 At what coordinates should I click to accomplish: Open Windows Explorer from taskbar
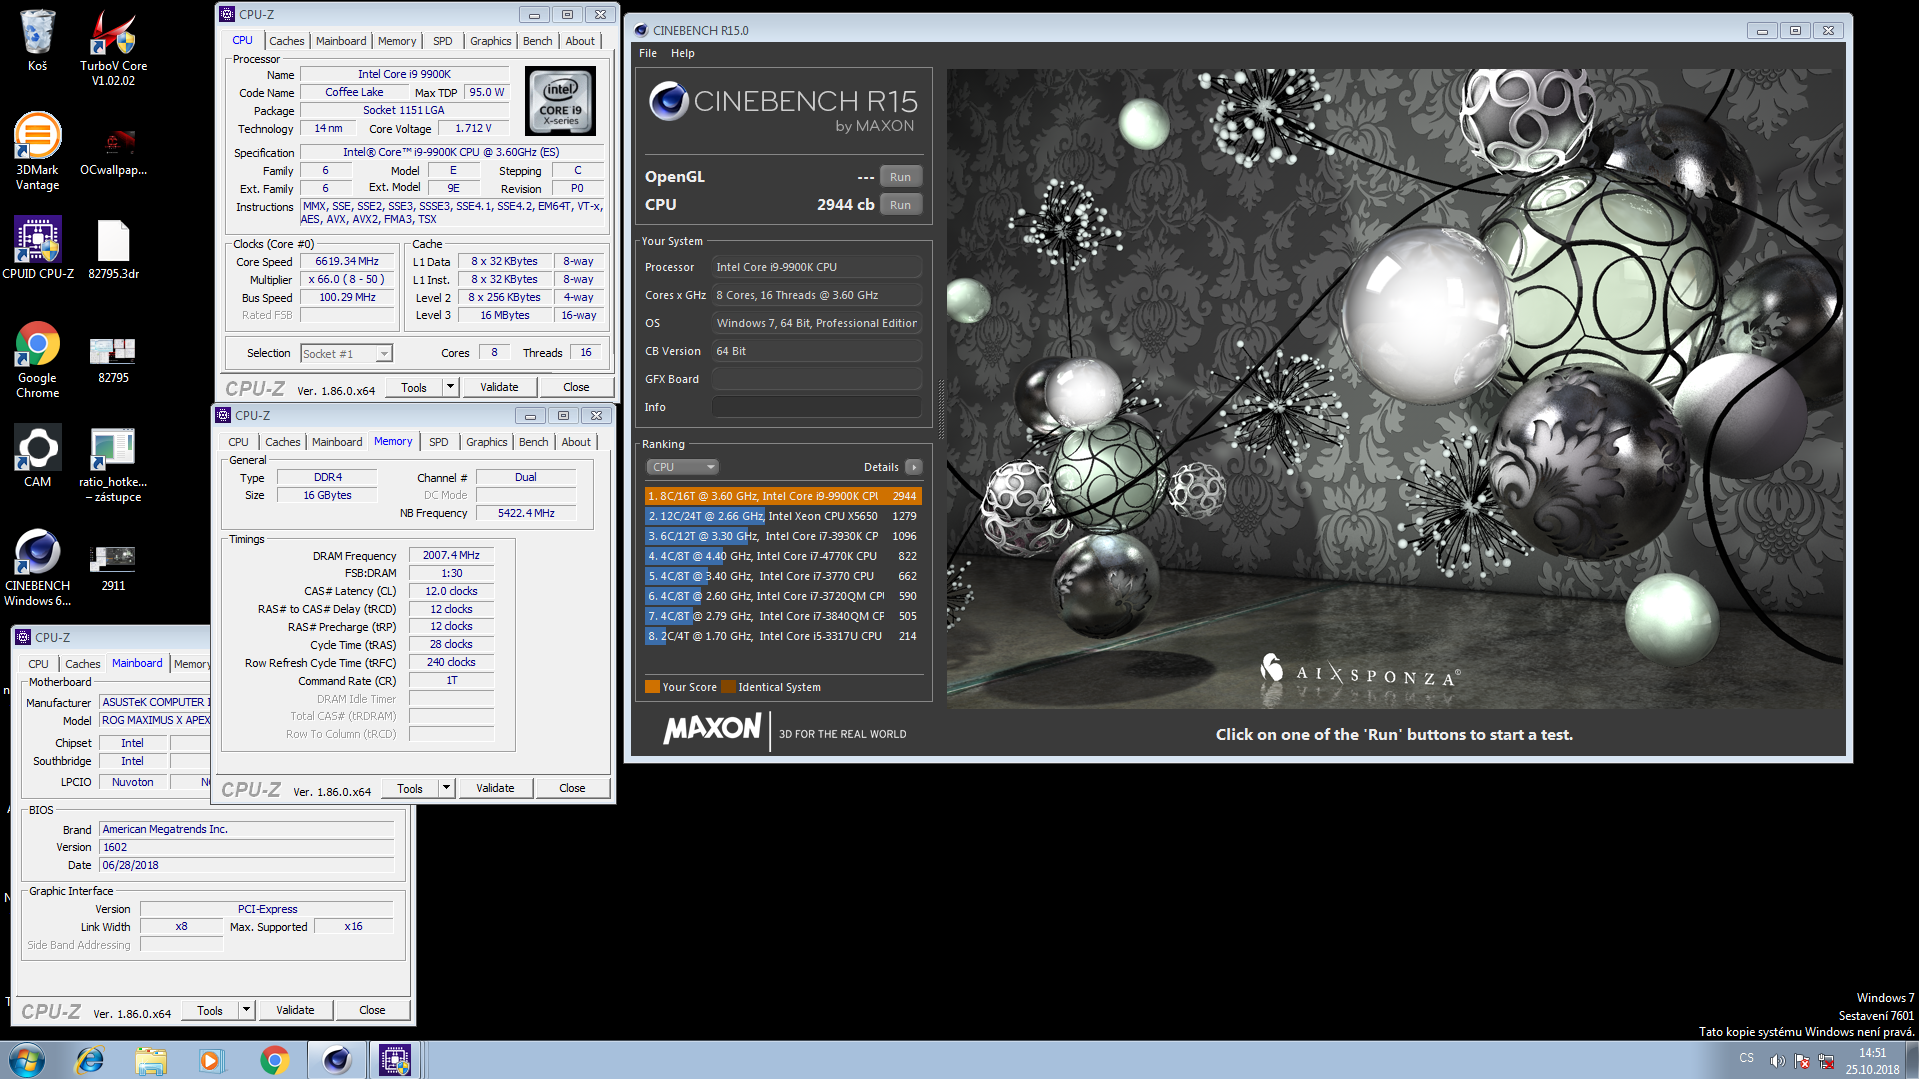click(x=151, y=1060)
